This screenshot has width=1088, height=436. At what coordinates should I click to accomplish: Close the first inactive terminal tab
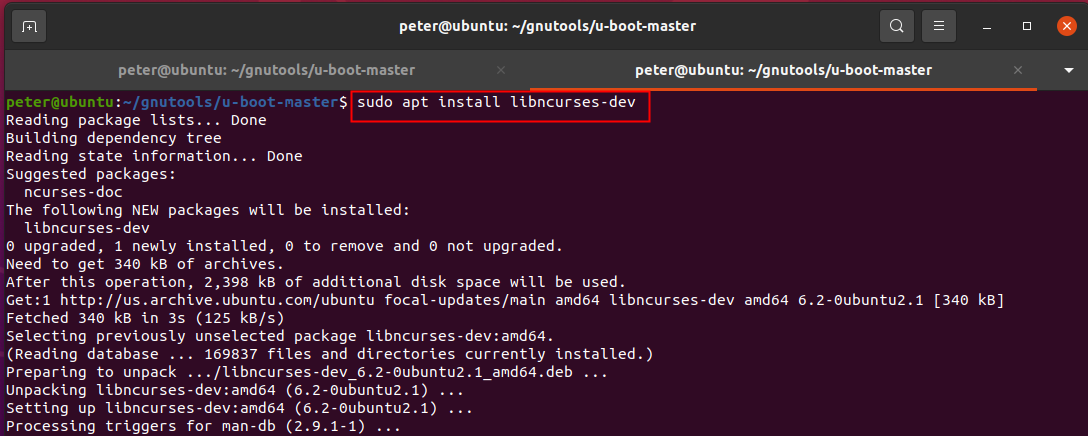501,71
